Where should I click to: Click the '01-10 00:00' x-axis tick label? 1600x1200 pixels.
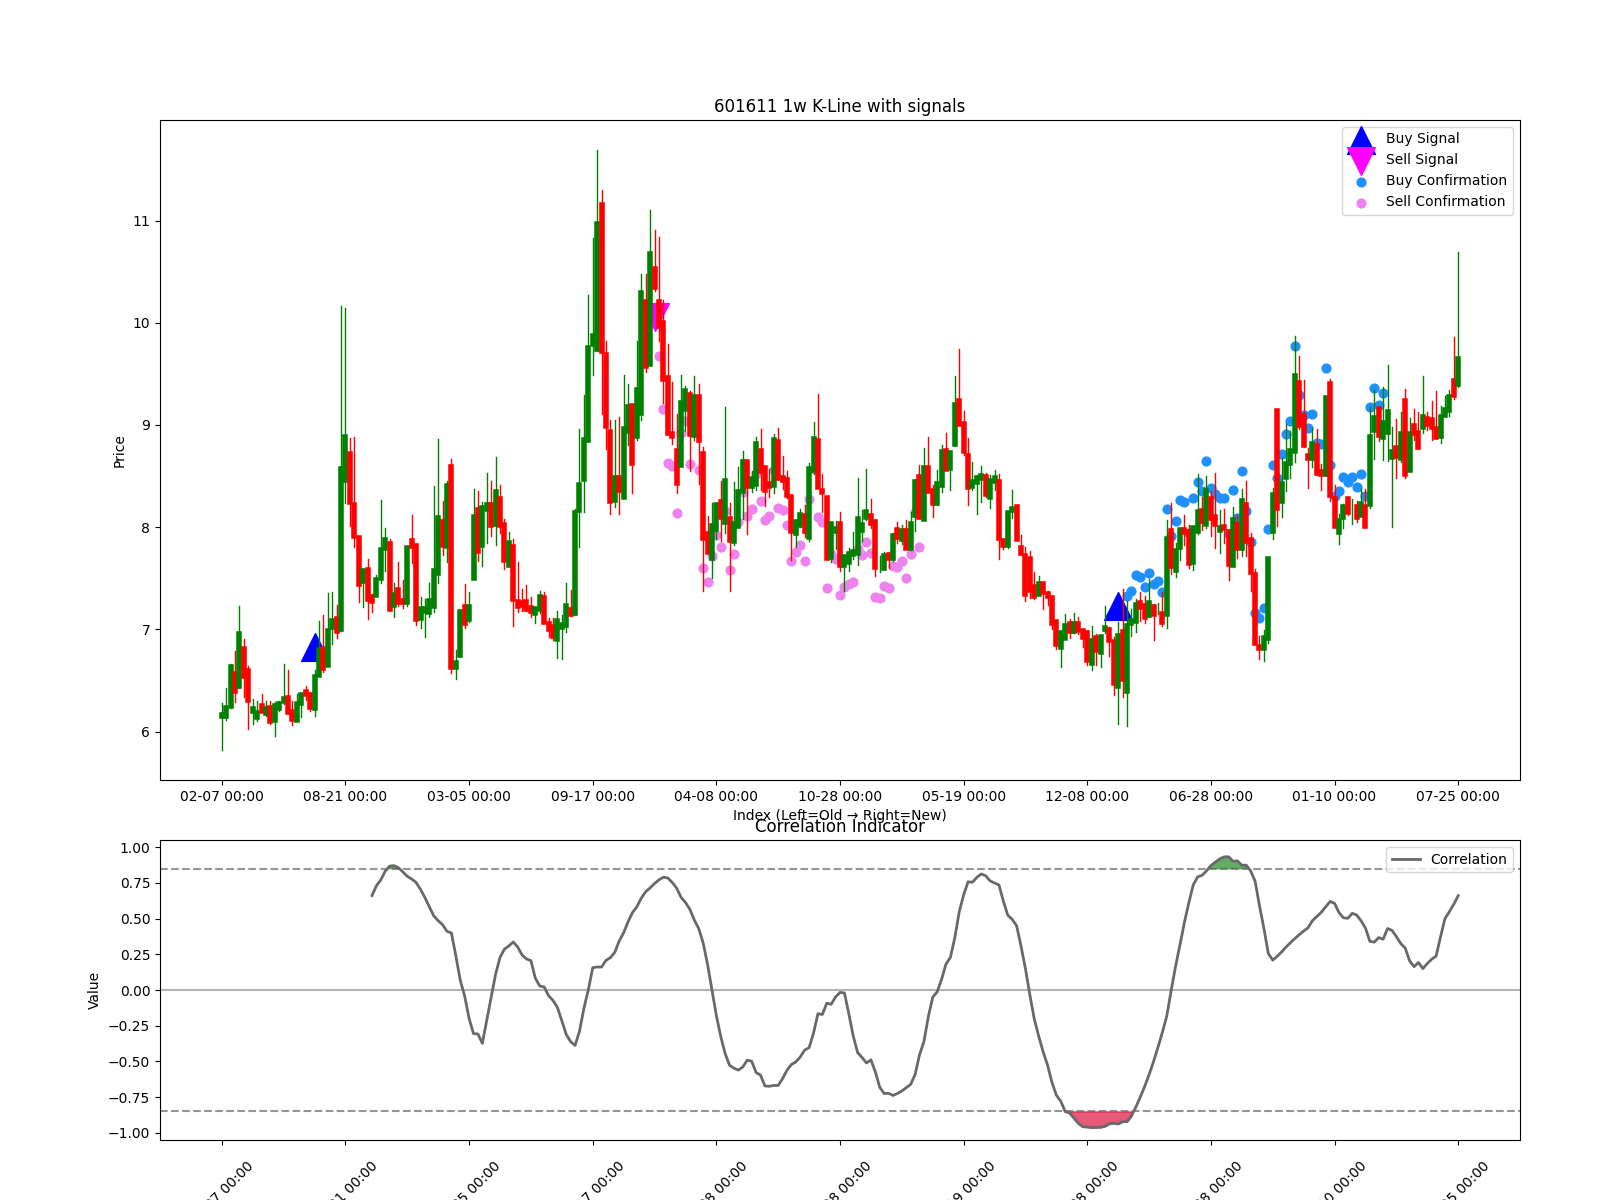pos(1334,796)
